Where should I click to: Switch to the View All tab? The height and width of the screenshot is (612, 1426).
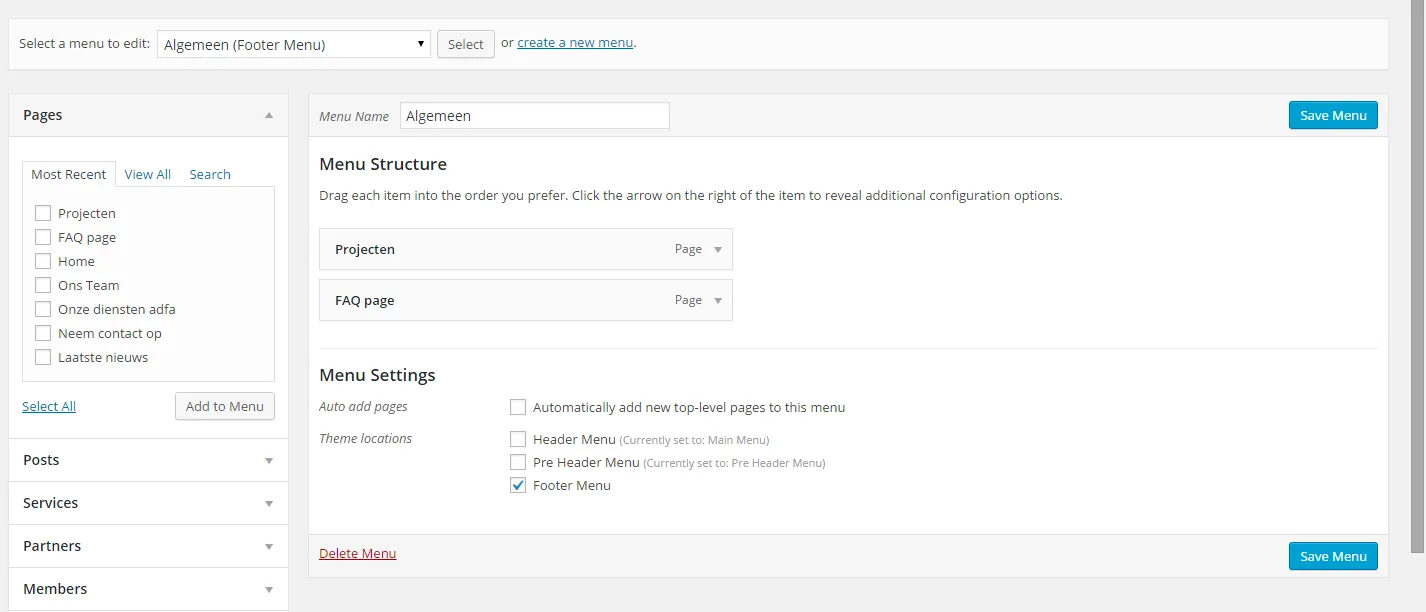coord(148,174)
